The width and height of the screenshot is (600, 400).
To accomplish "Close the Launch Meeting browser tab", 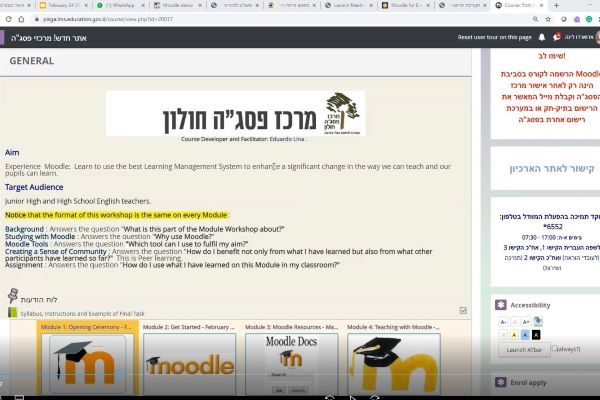I will click(371, 5).
